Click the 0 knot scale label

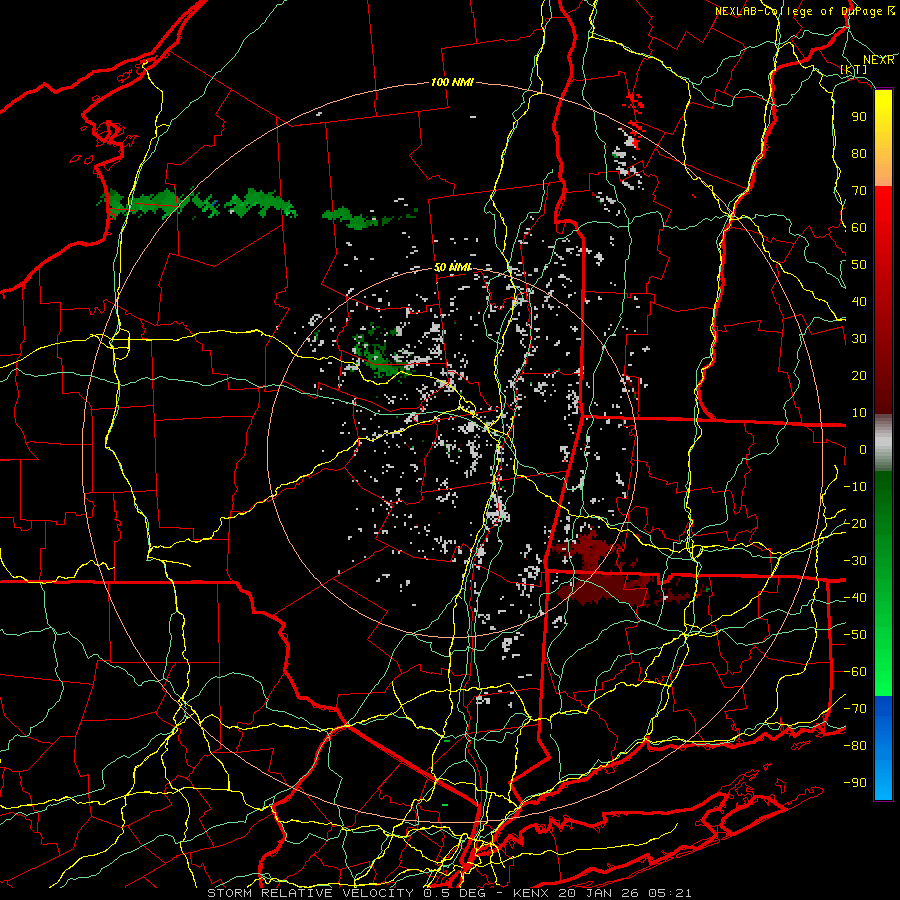tap(863, 449)
